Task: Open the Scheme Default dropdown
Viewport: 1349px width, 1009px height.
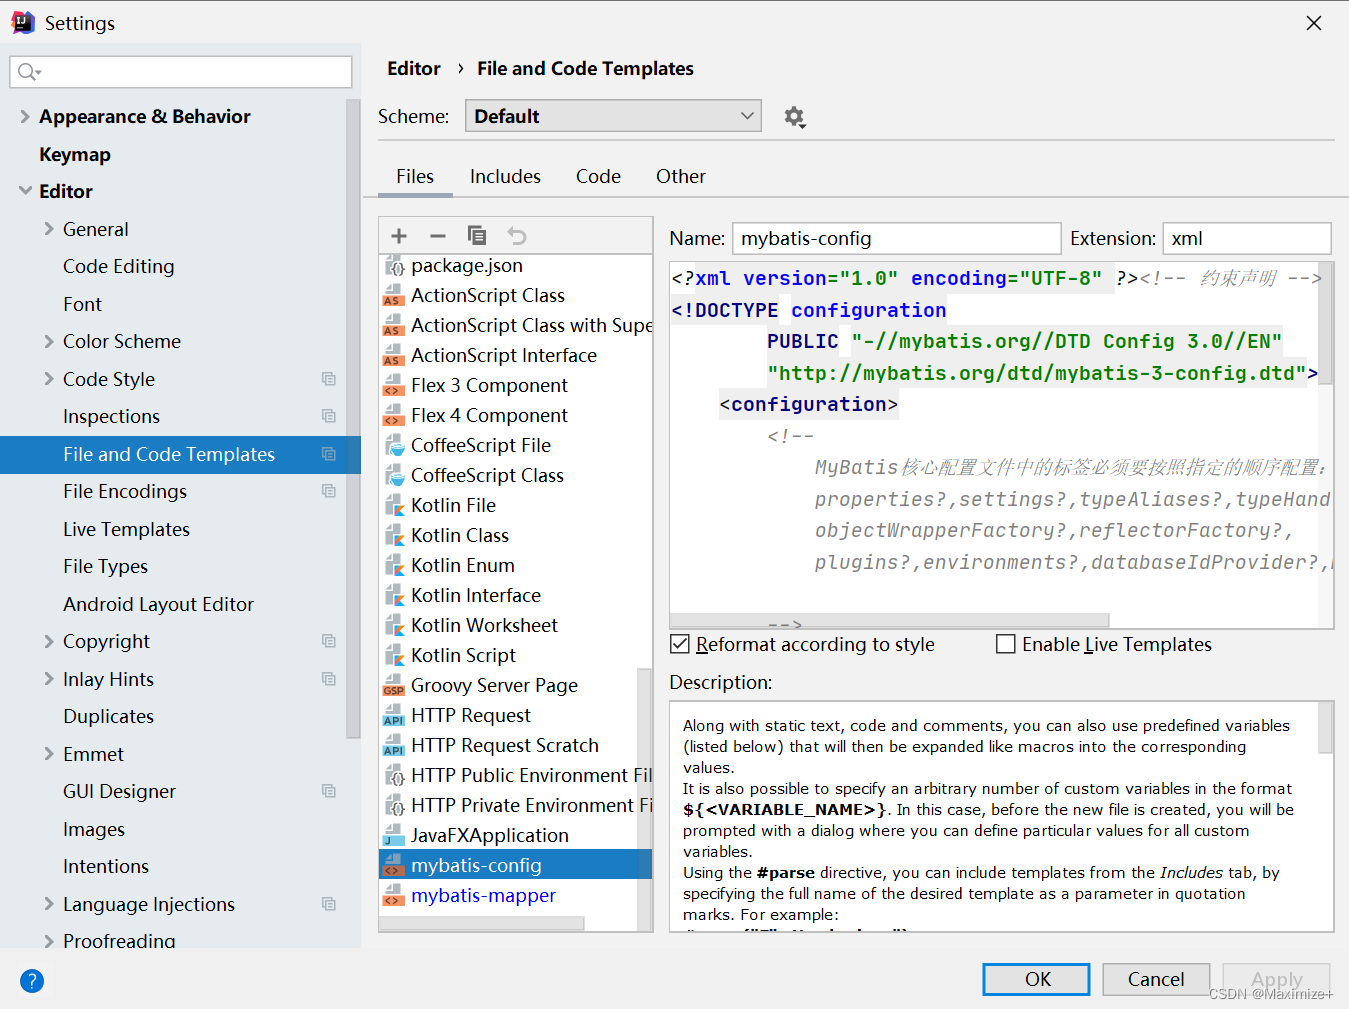Action: tap(613, 116)
